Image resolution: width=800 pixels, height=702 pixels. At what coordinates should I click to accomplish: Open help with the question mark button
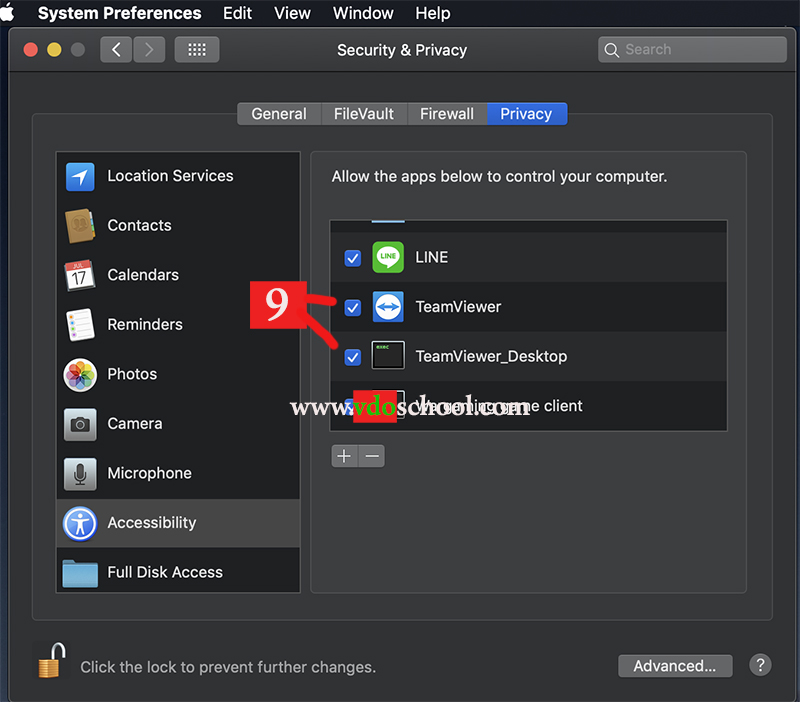[x=760, y=665]
